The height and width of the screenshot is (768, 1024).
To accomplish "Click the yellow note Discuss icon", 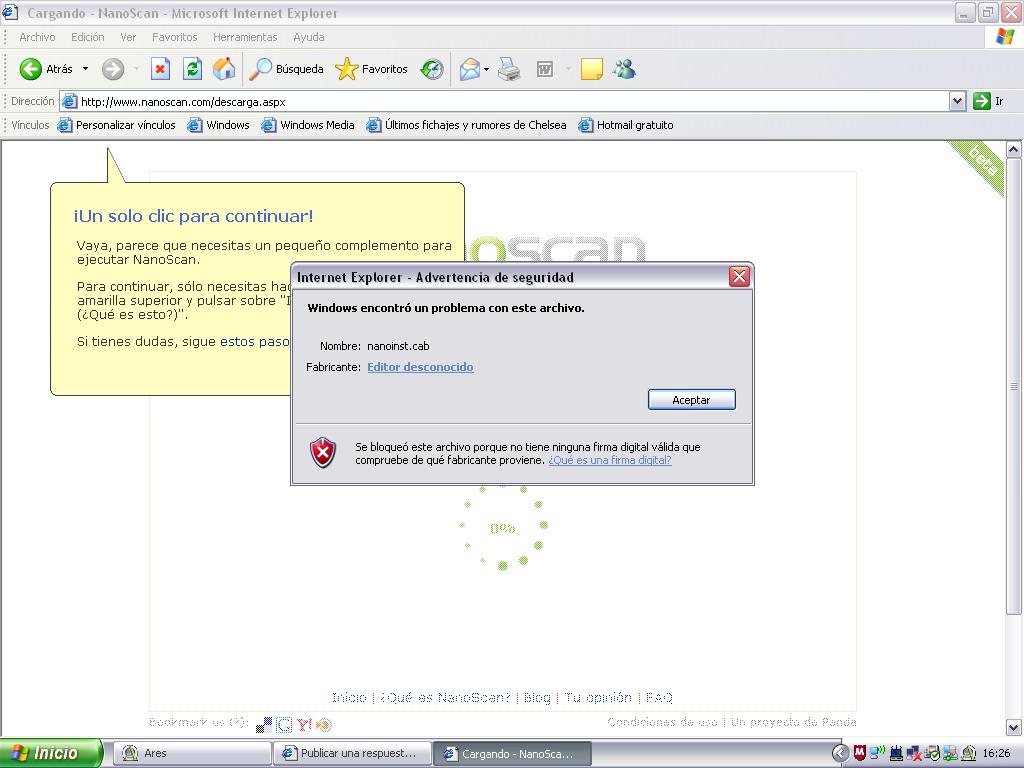I will 591,69.
